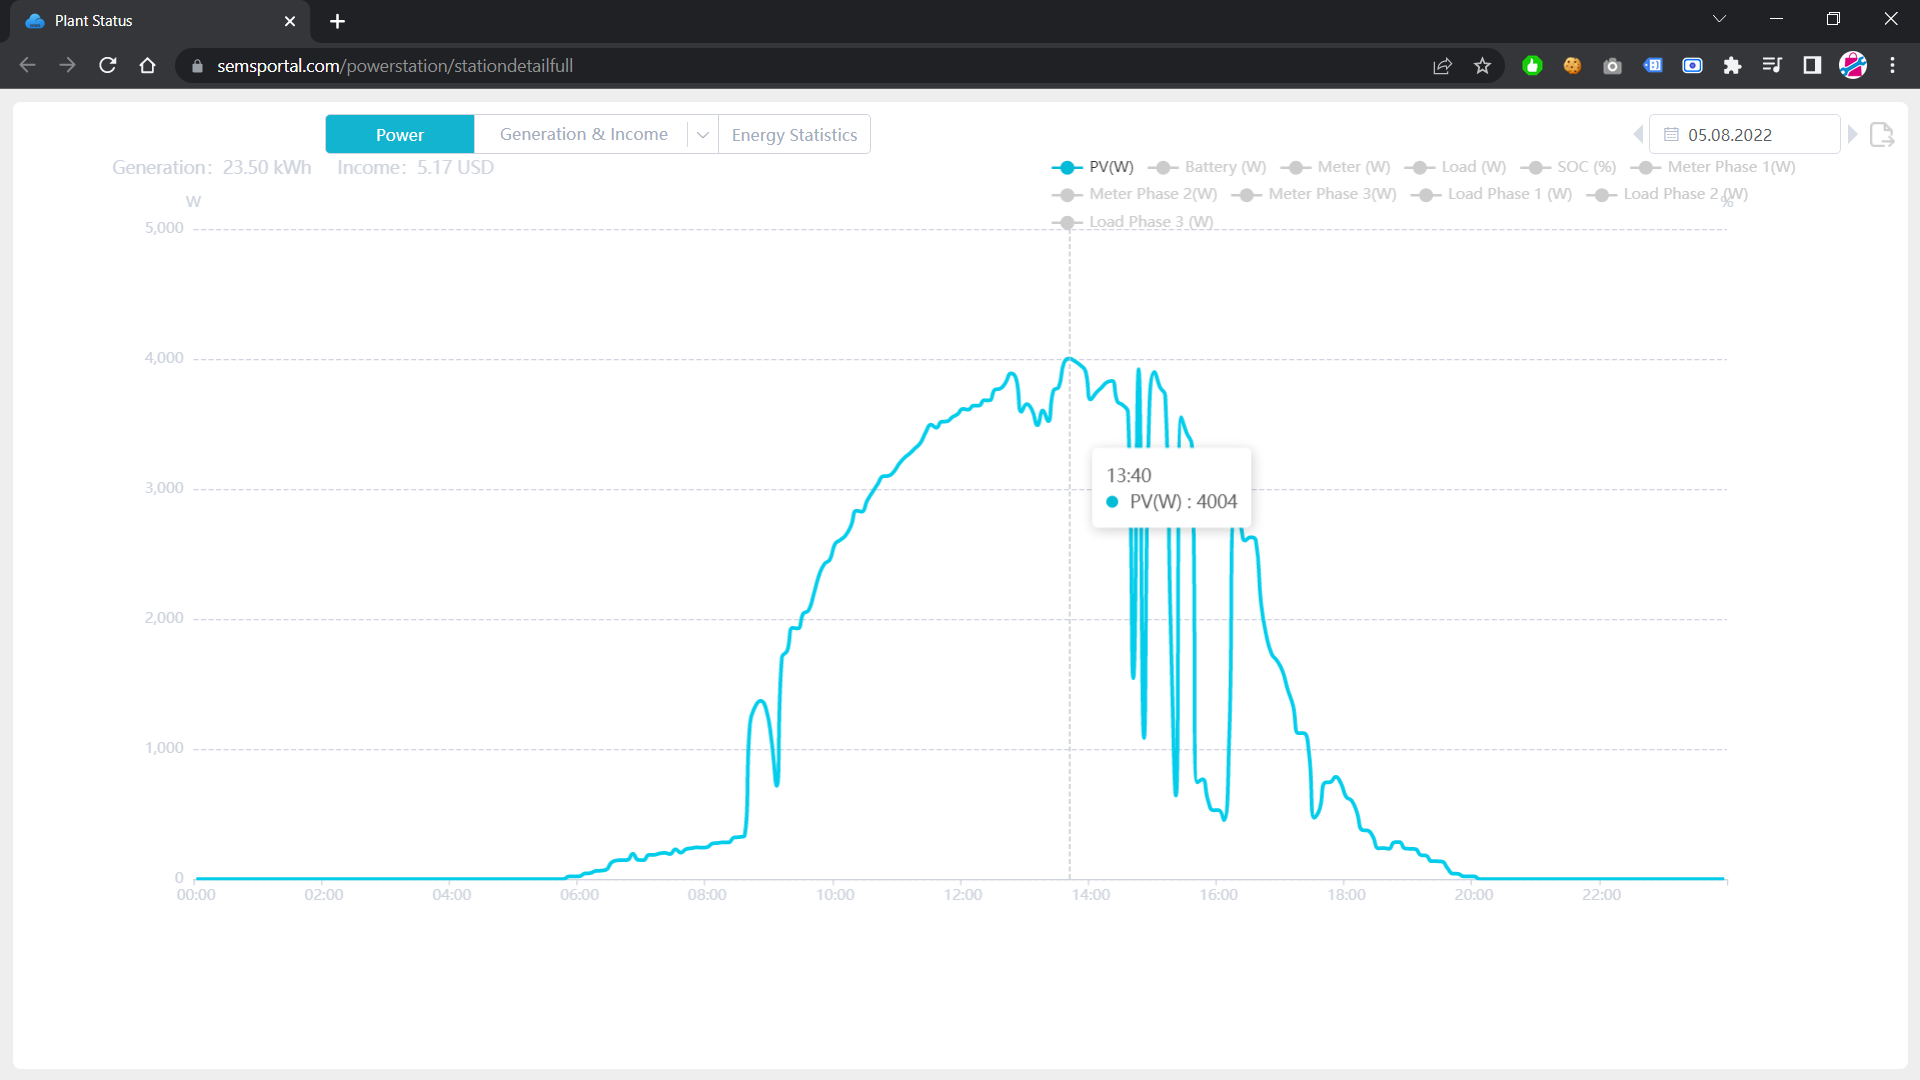Image resolution: width=1920 pixels, height=1080 pixels.
Task: Bookmark this page with star icon
Action: pyautogui.click(x=1482, y=66)
